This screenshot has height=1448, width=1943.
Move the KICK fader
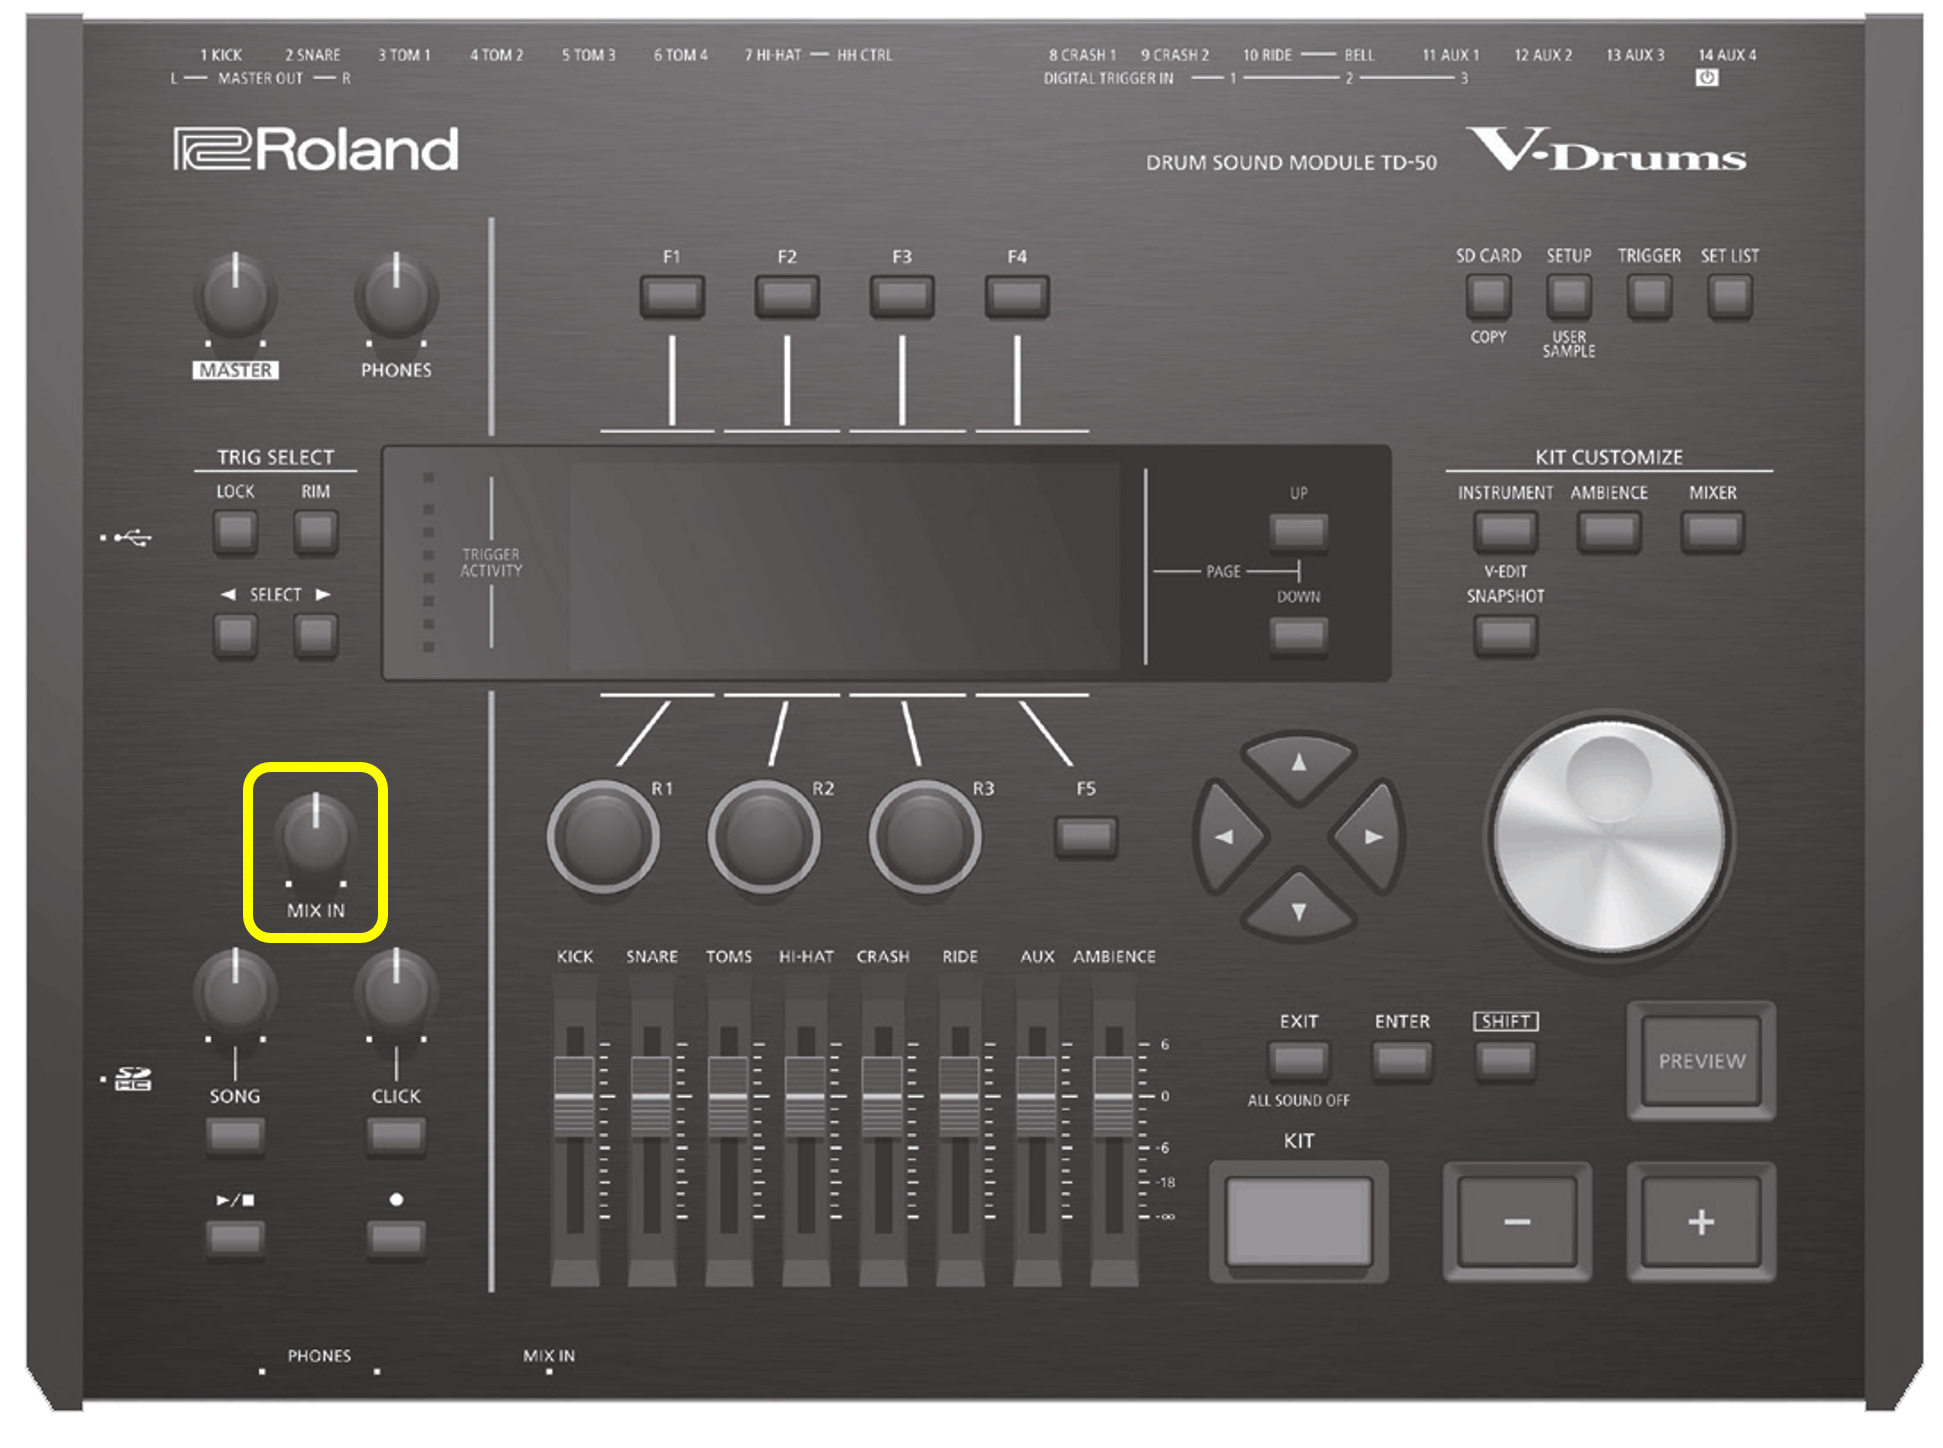click(x=575, y=1097)
